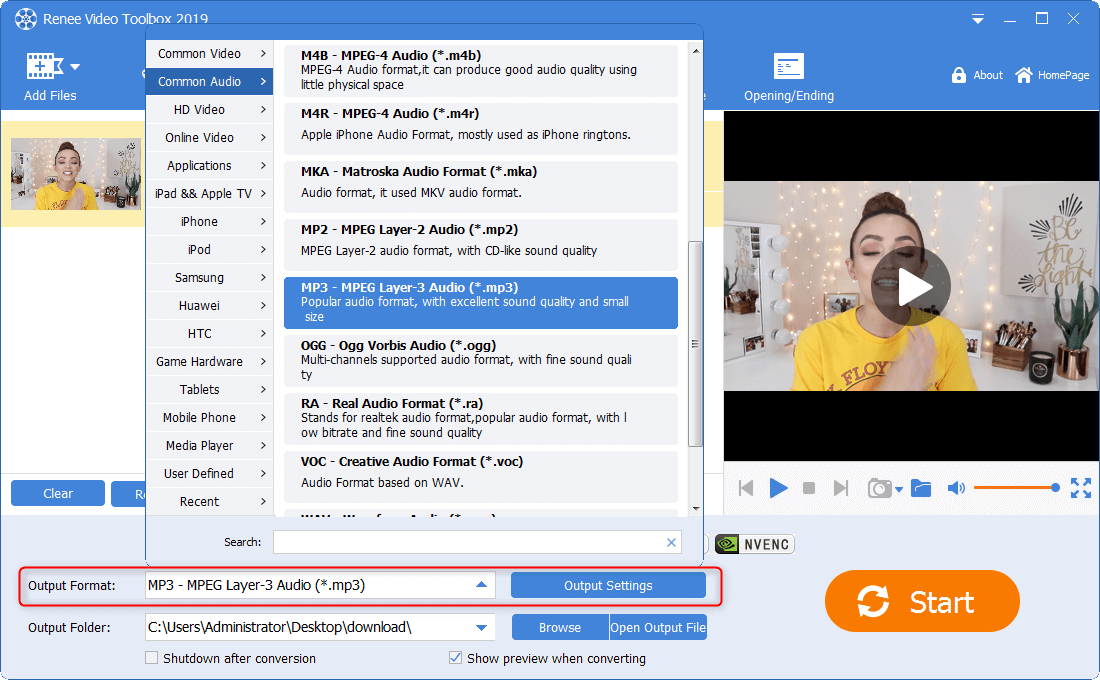Screen dimensions: 1100x680
Task: Enter fullscreen preview mode
Action: click(1080, 488)
